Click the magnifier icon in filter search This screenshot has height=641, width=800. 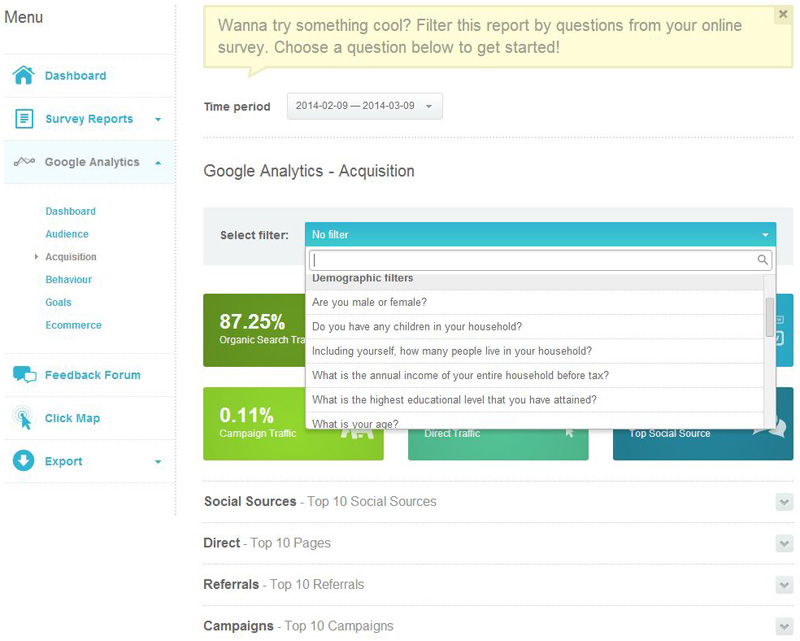763,260
